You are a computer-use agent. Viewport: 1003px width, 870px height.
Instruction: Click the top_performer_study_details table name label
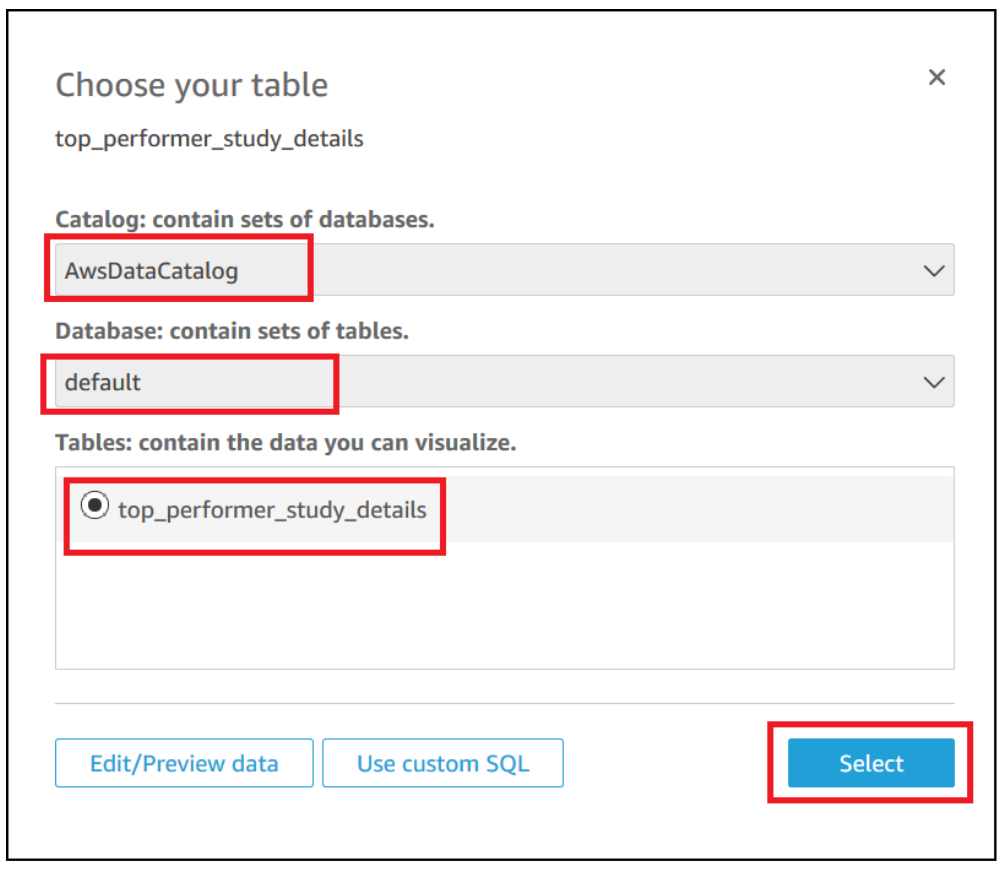click(x=272, y=510)
